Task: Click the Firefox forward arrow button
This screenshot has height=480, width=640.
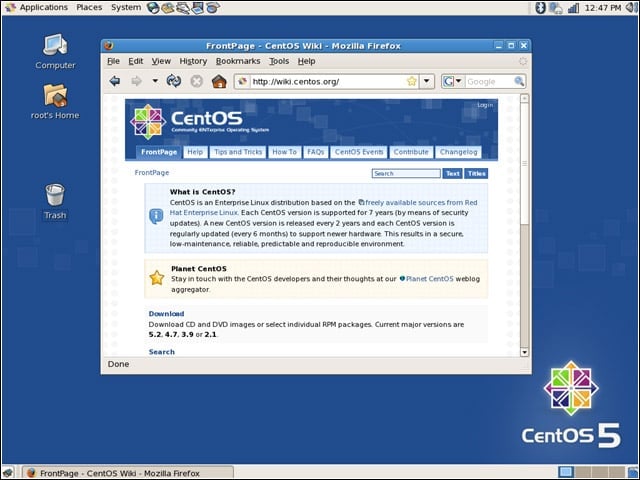Action: (x=136, y=81)
